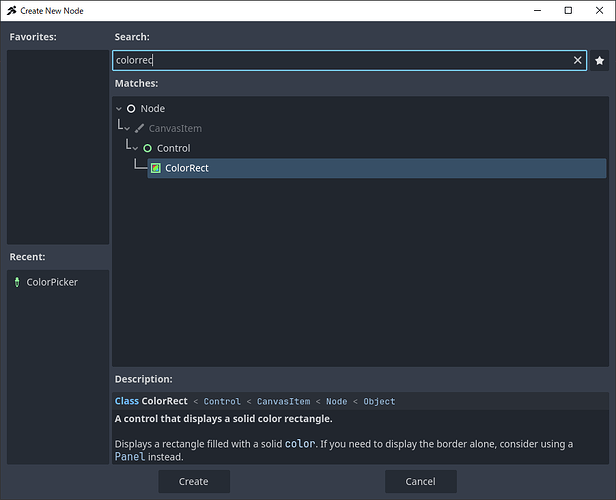The width and height of the screenshot is (616, 500).
Task: Click the Node circle icon in Matches tree
Action: coord(131,108)
